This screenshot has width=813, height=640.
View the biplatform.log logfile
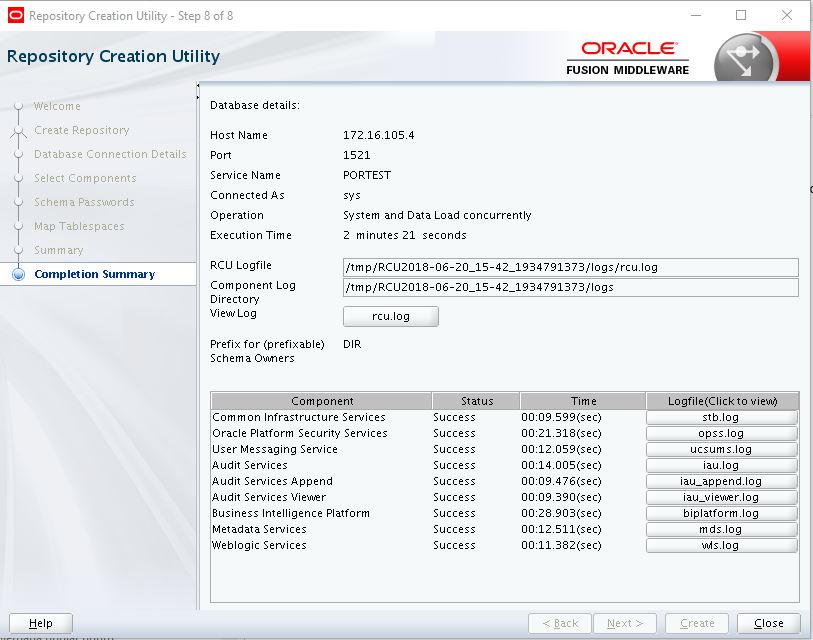click(x=721, y=513)
